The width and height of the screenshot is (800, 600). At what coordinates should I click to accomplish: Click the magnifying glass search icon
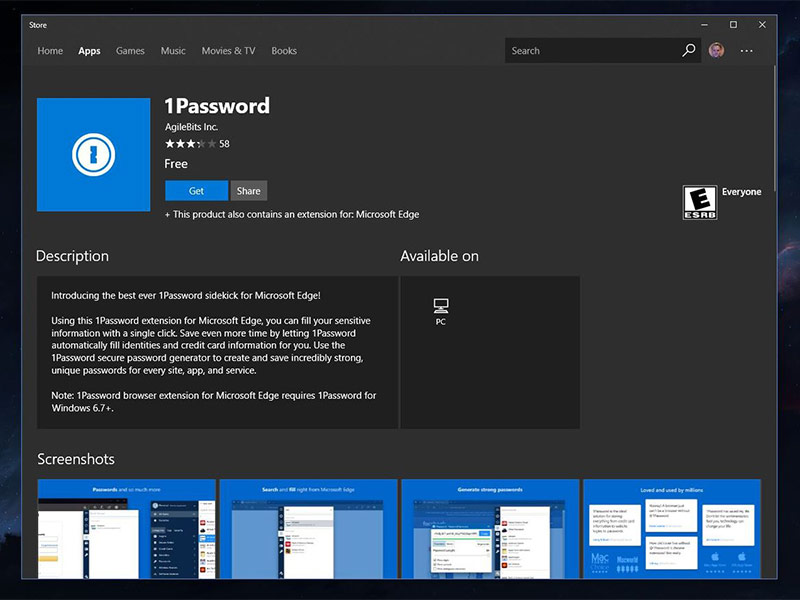[689, 50]
